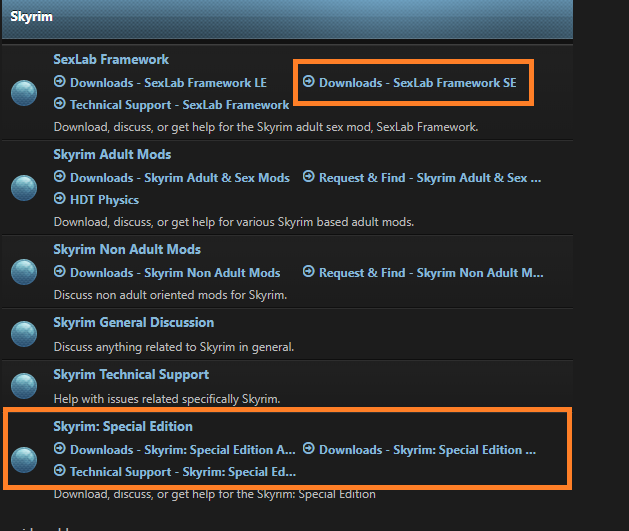Screen dimensions: 629x531
Task: Open Downloads - SexLab Framework SE subforum
Action: (418, 83)
